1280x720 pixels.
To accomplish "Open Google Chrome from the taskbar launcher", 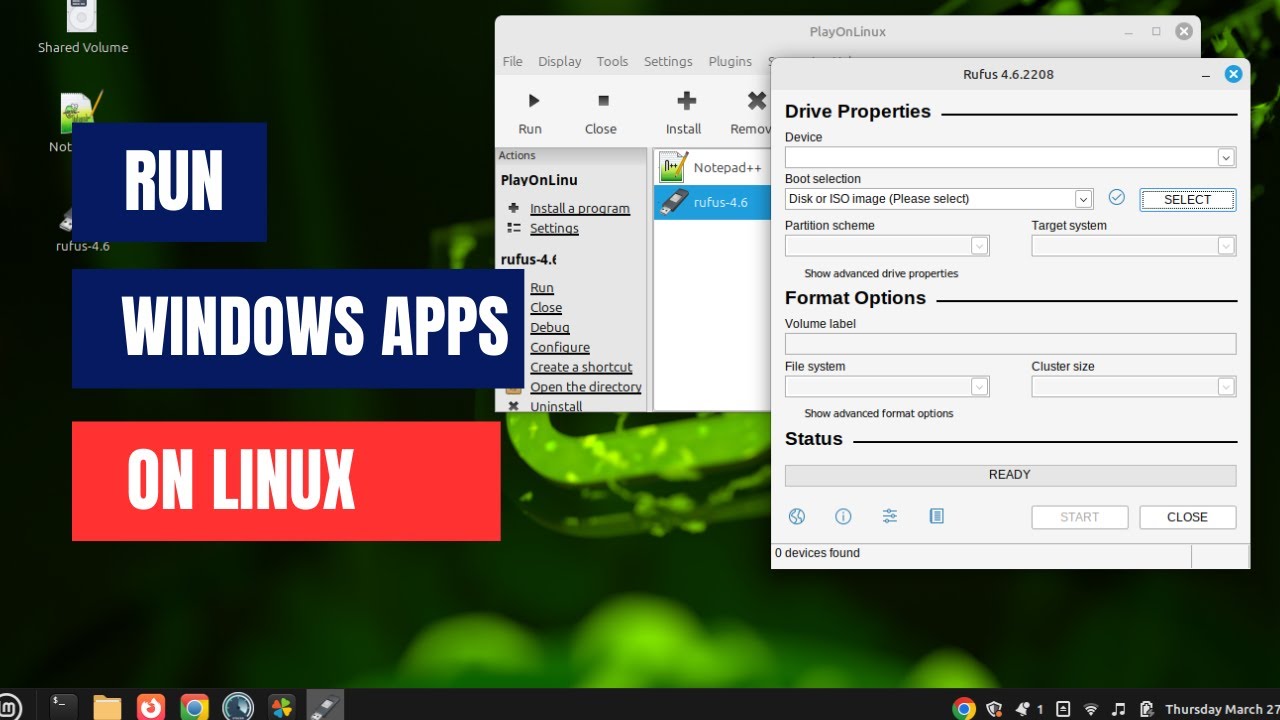I will (195, 707).
